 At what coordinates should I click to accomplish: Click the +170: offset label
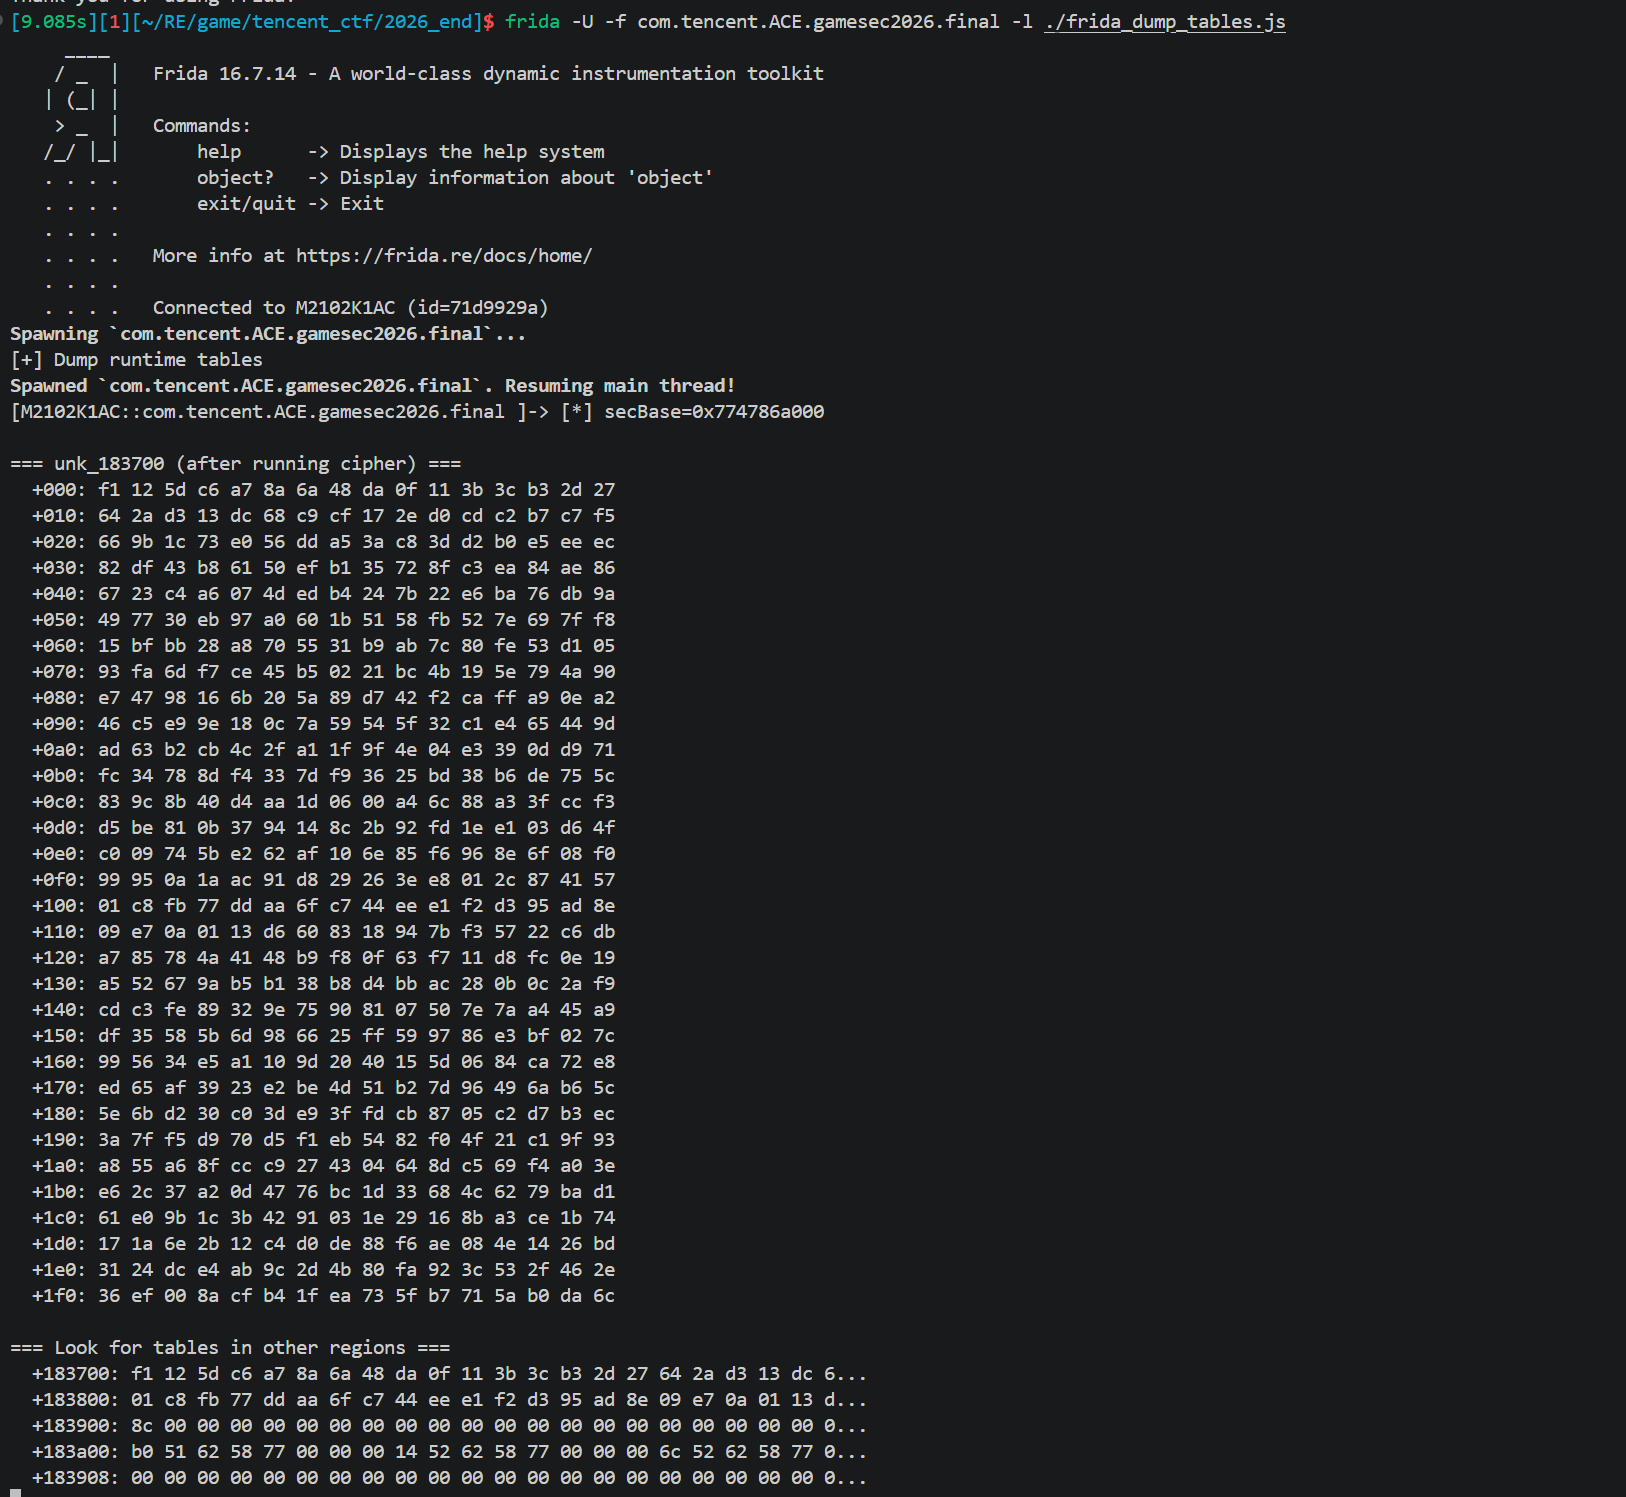coord(59,1088)
